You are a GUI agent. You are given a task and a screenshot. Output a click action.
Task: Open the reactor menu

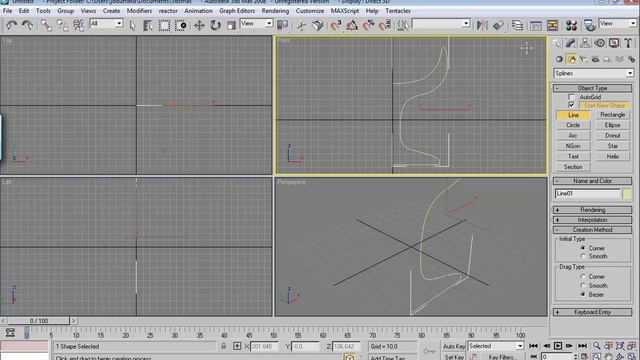168,11
